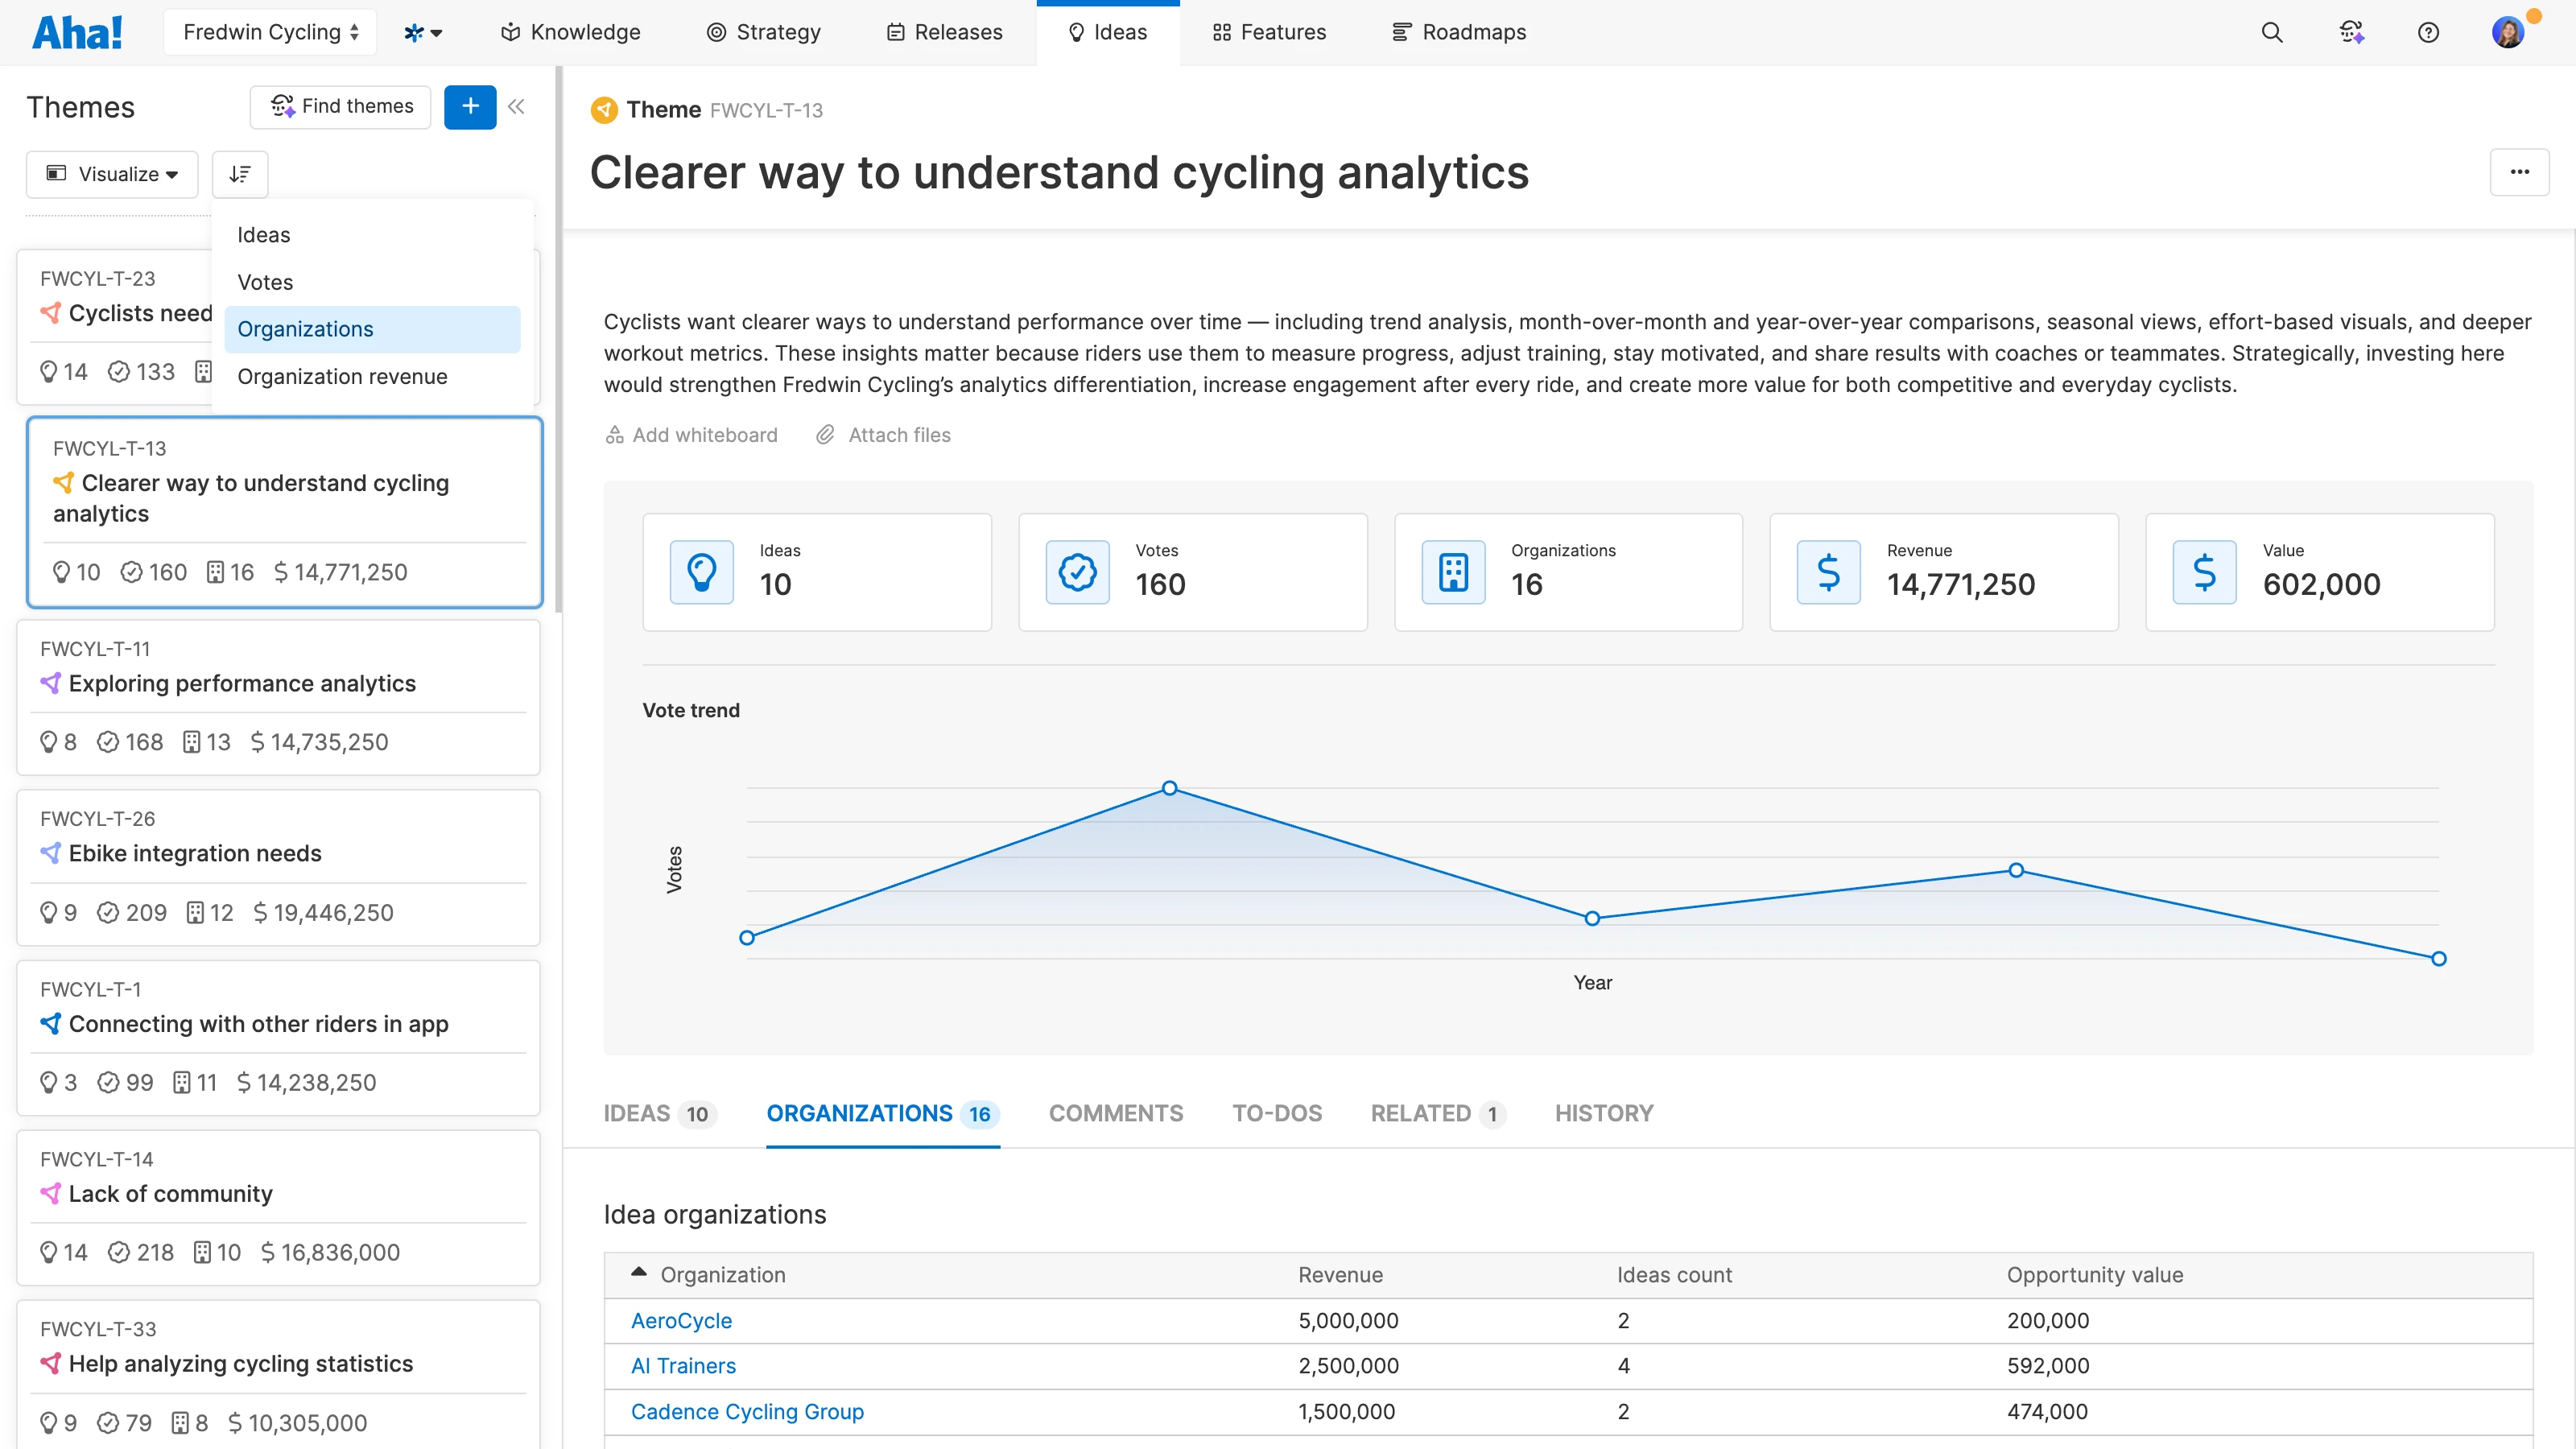Click the Ideas lightbulb stat card icon
This screenshot has width=2576, height=1449.
[702, 572]
